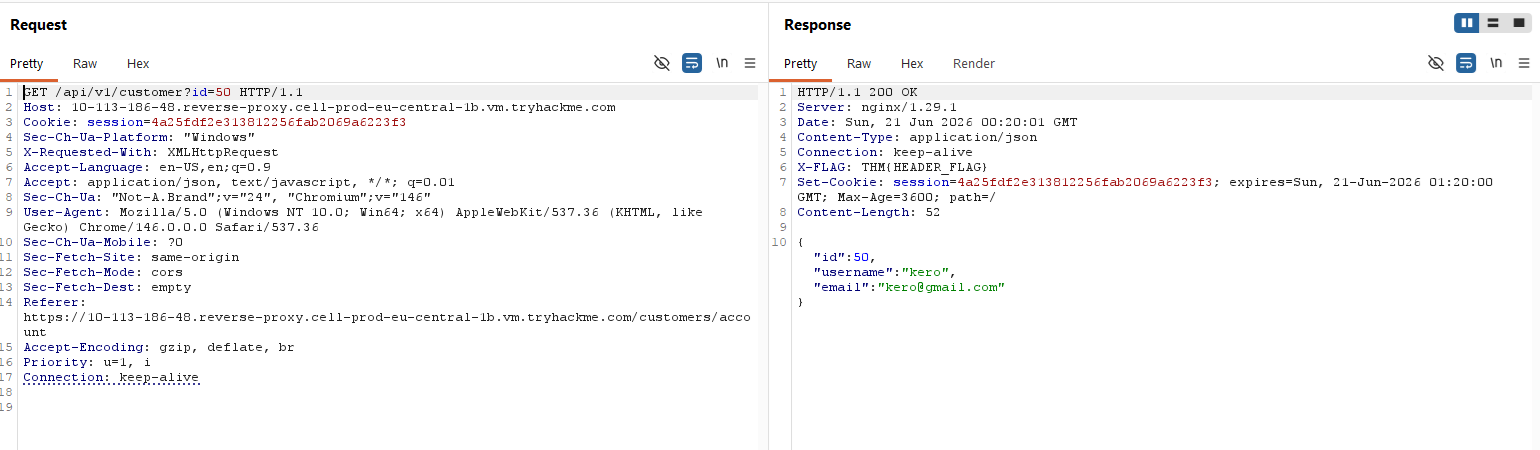Click the Request panel title
Screen dimensions: 1540x450
pos(39,24)
